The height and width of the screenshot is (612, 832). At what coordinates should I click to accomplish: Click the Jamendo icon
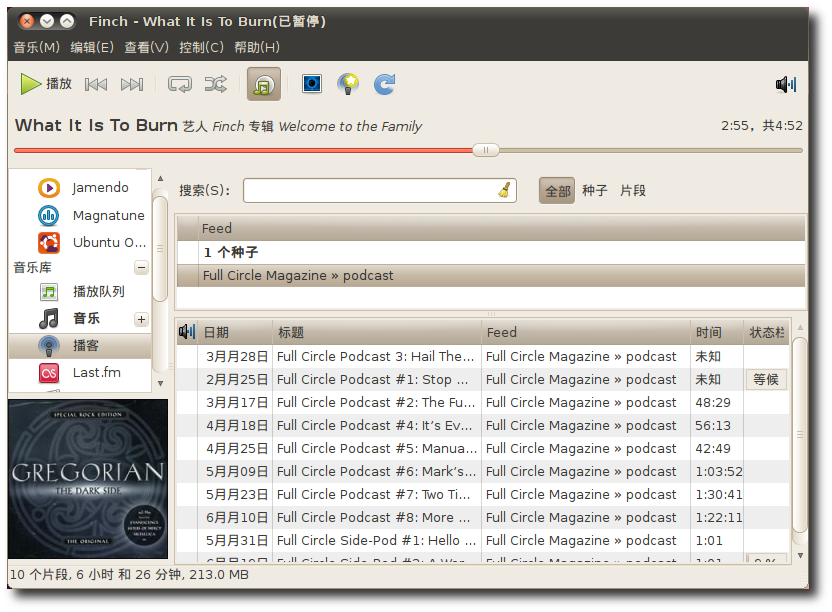(49, 188)
